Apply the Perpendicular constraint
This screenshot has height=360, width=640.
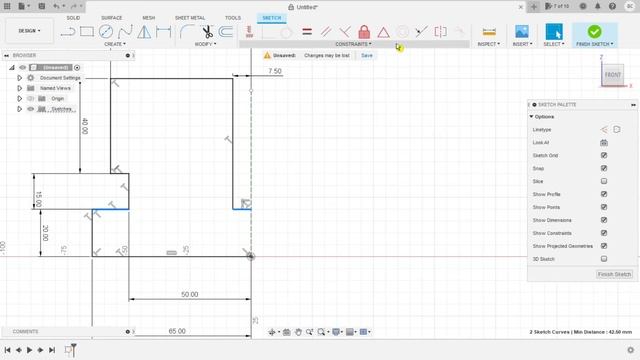[x=345, y=31]
